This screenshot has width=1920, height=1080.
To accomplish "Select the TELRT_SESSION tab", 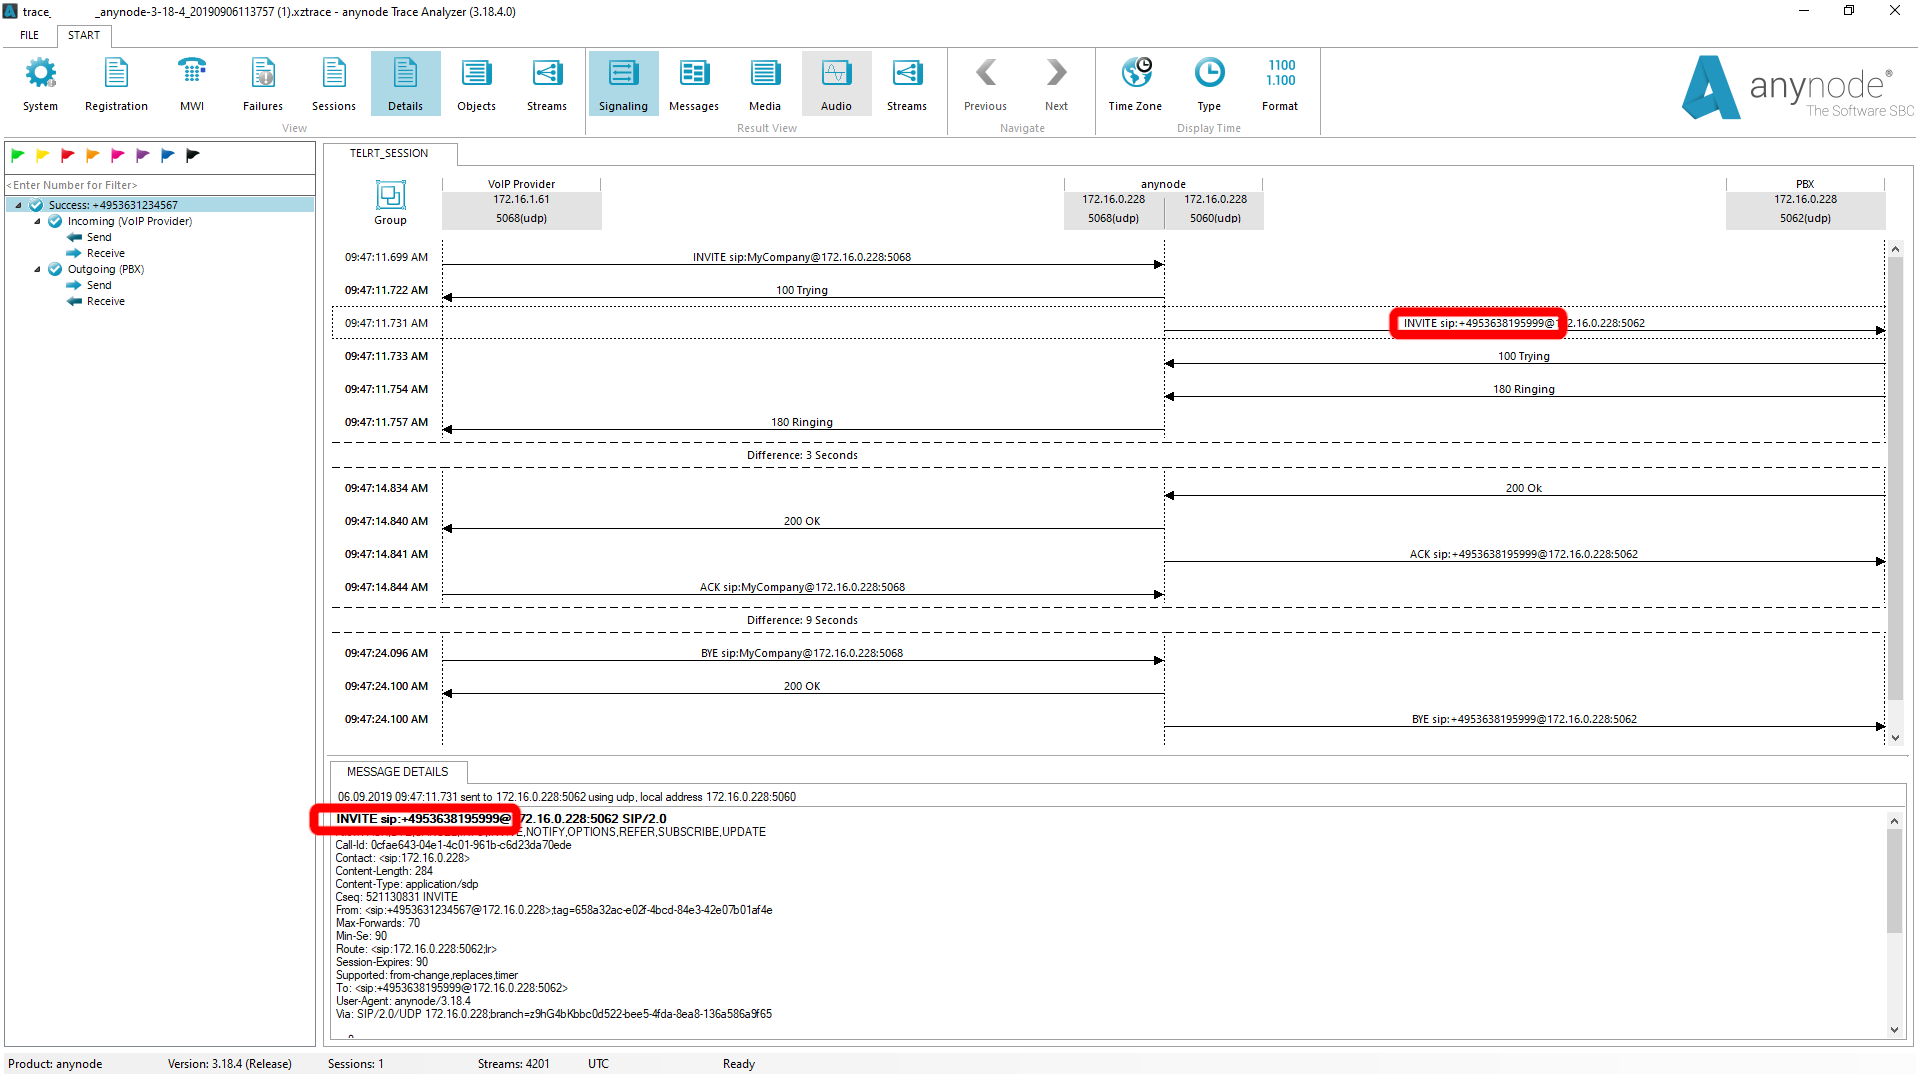I will (389, 153).
